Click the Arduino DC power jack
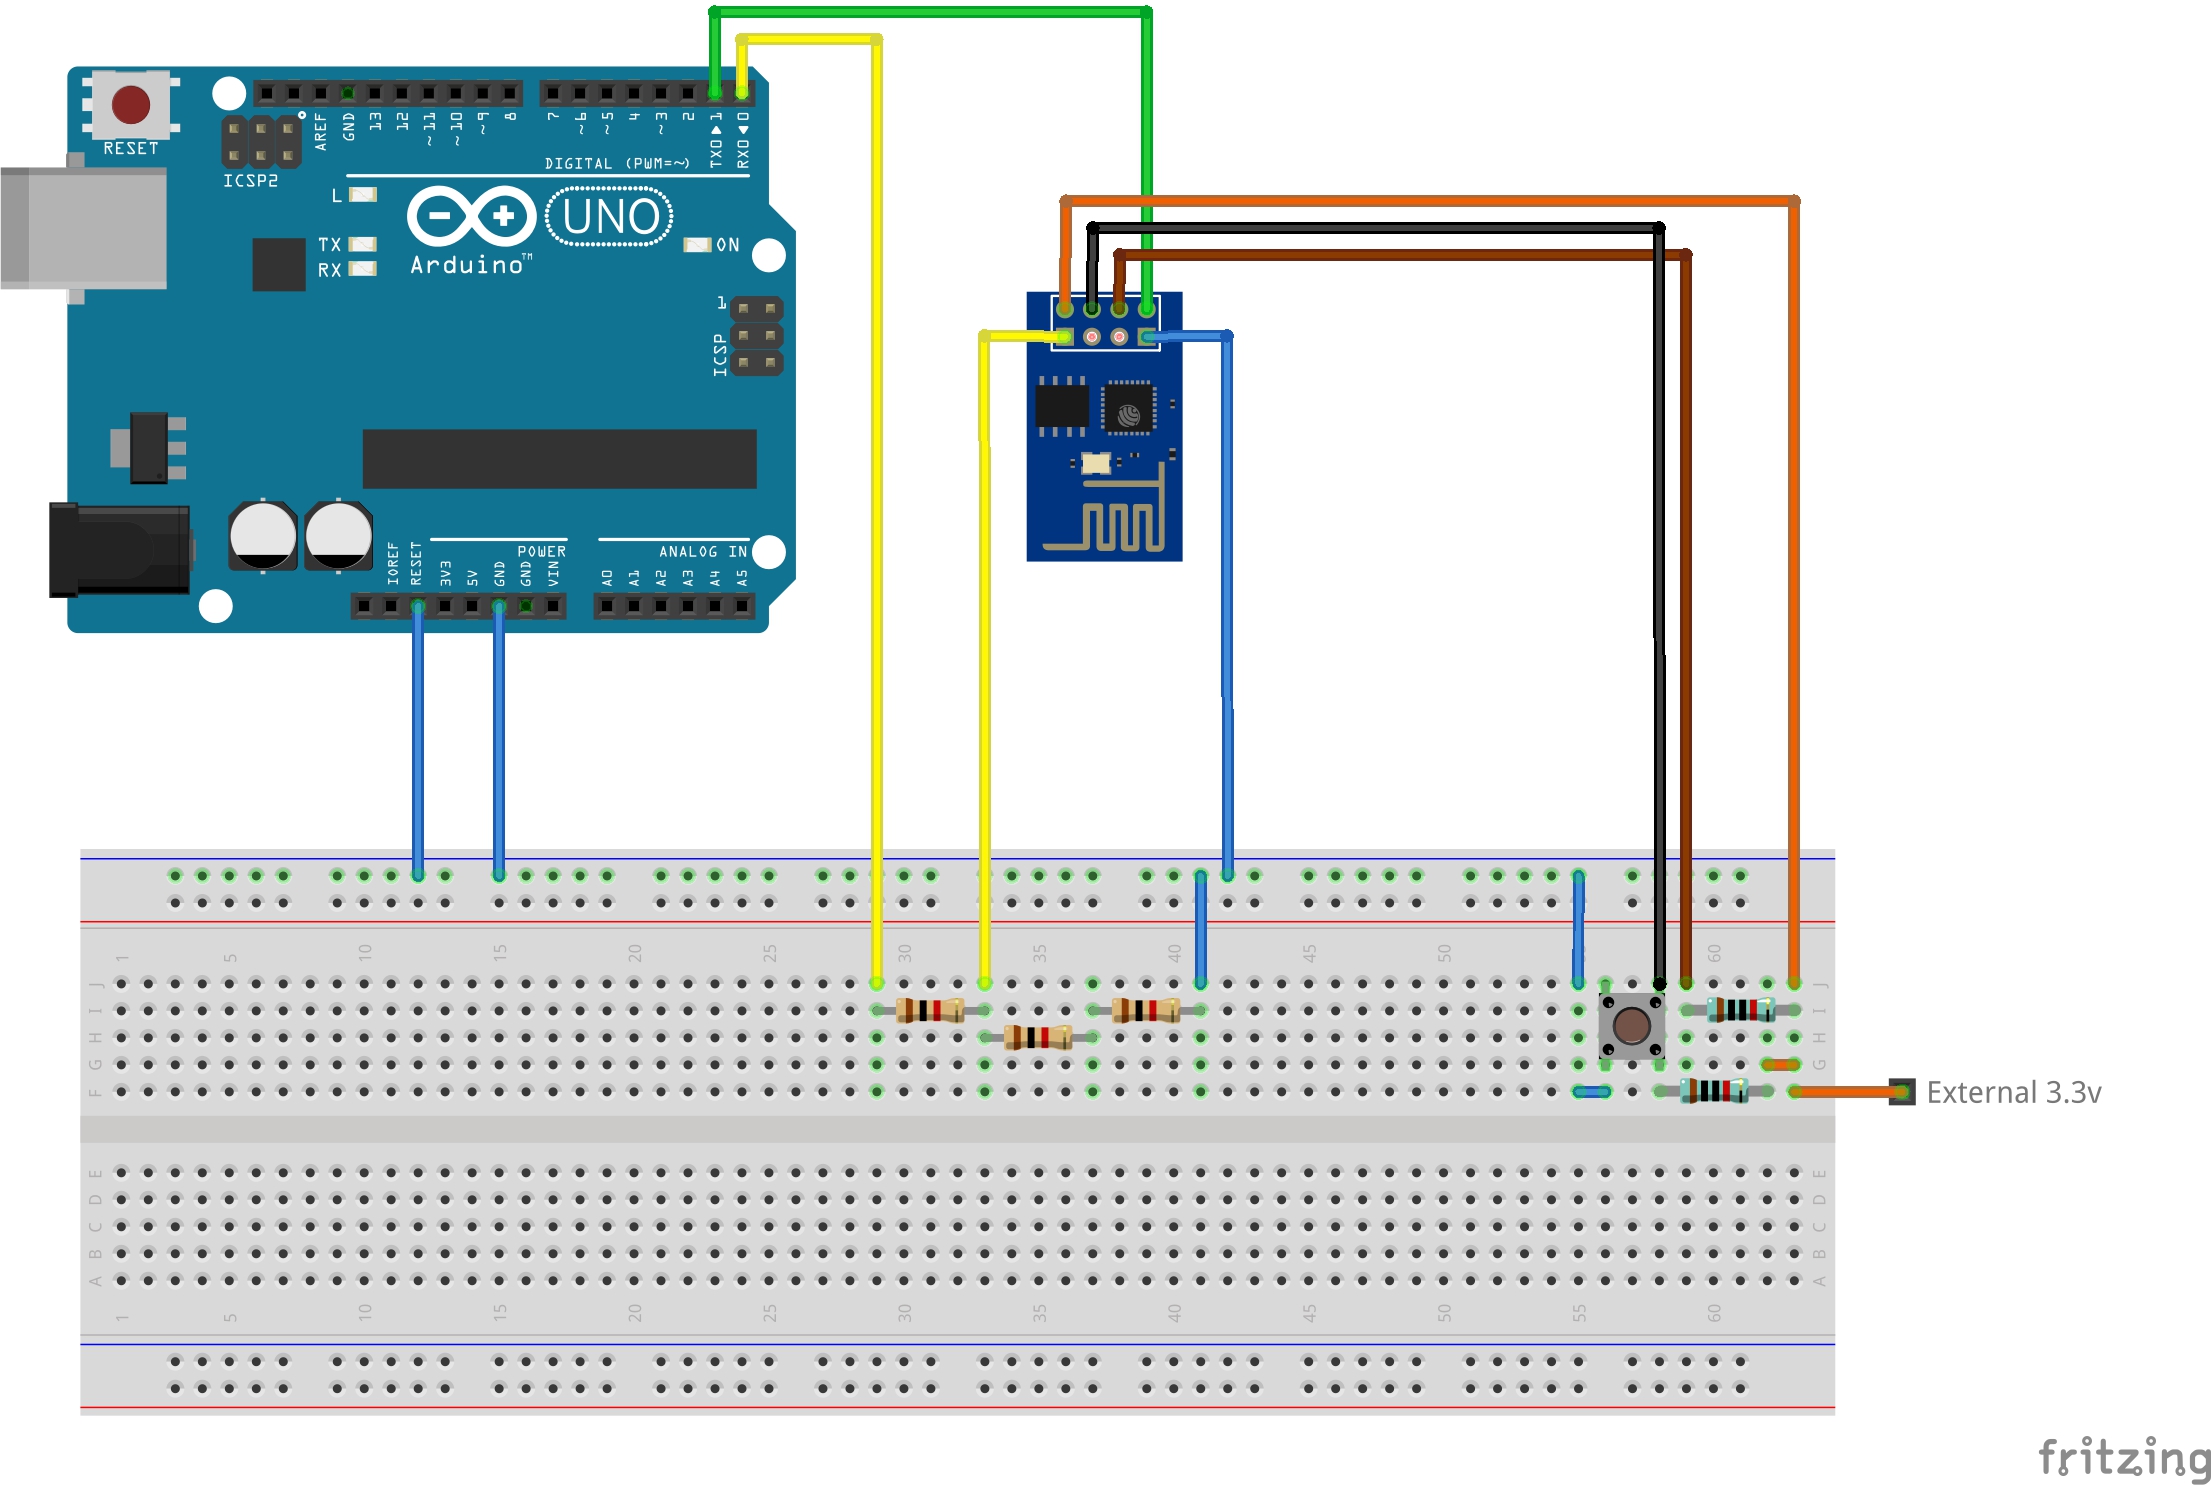This screenshot has width=2211, height=1485. [120, 550]
